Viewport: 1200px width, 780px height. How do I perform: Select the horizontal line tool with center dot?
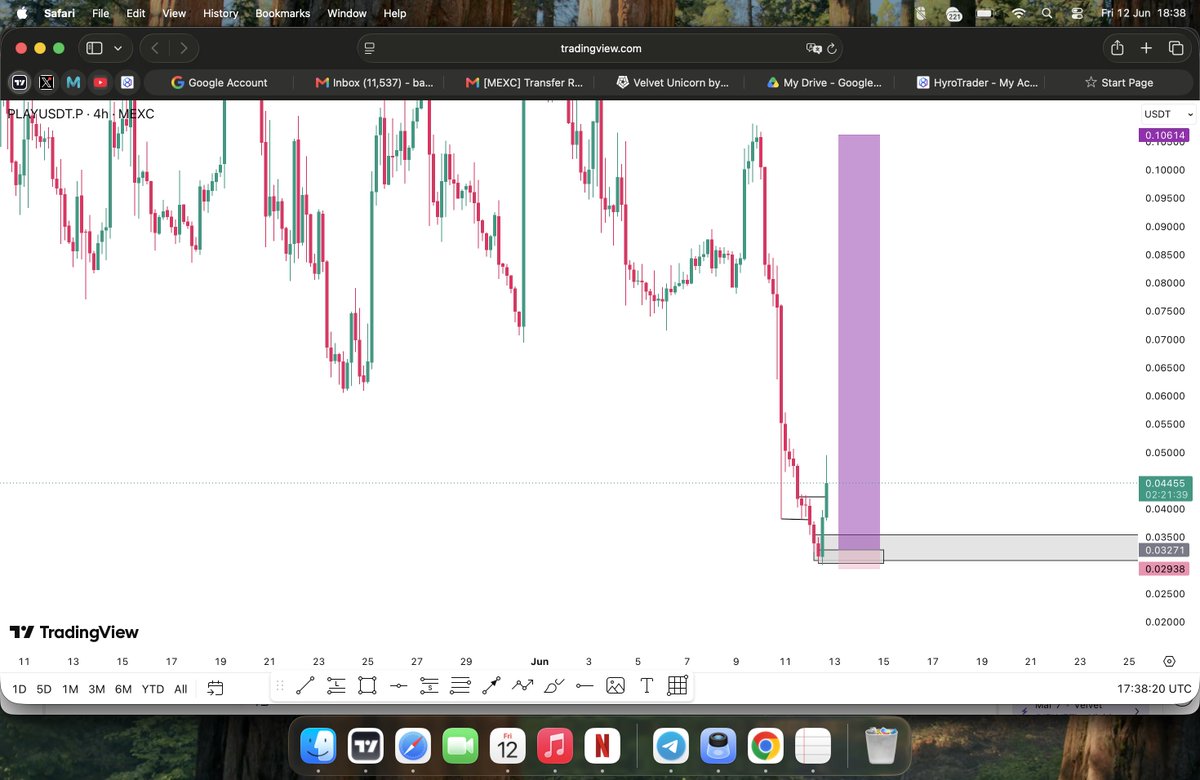398,685
